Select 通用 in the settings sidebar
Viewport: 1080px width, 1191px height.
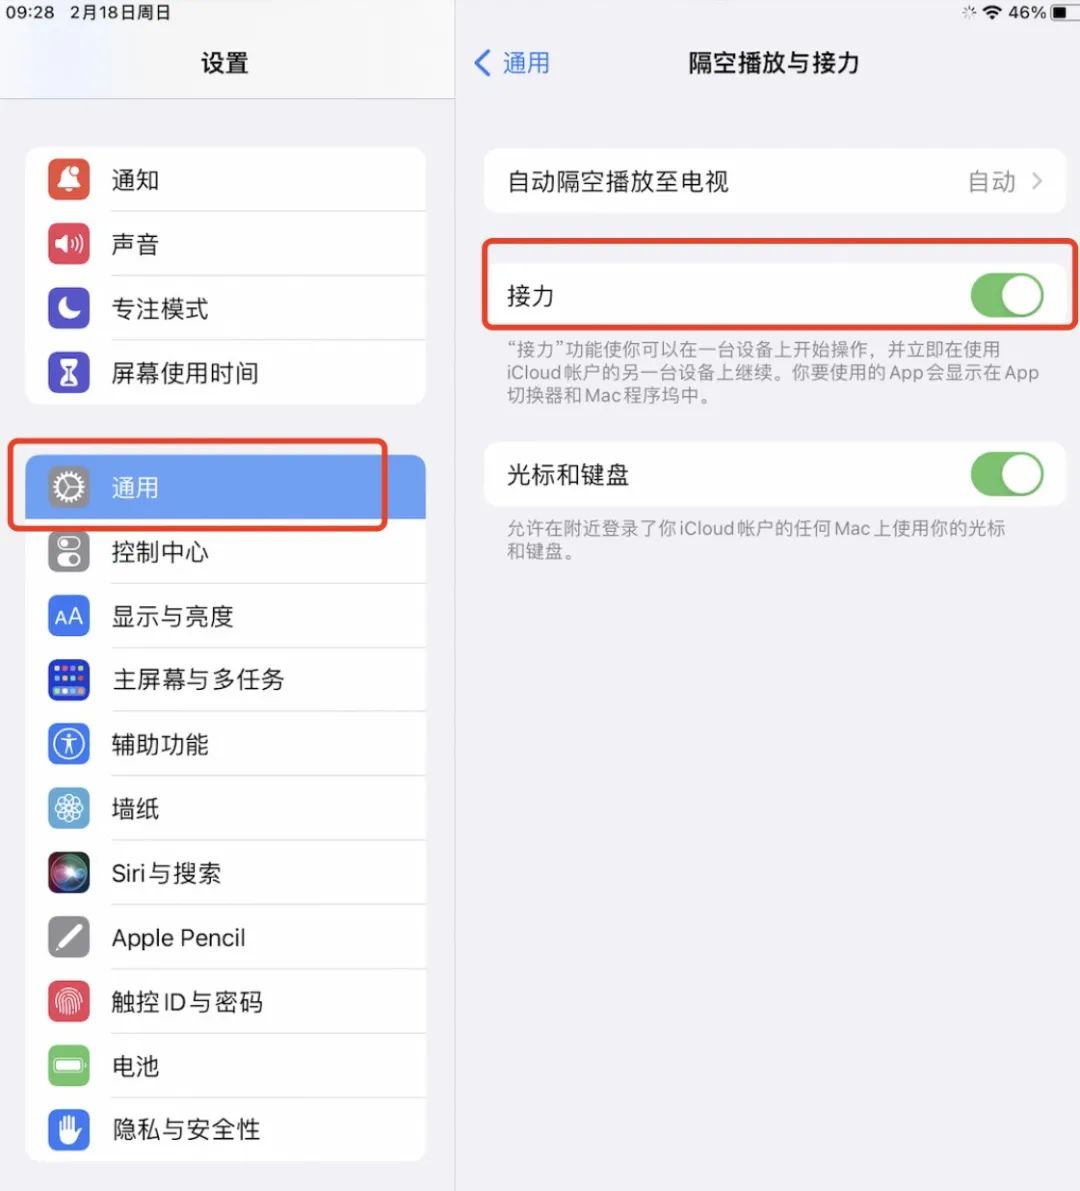tap(226, 487)
